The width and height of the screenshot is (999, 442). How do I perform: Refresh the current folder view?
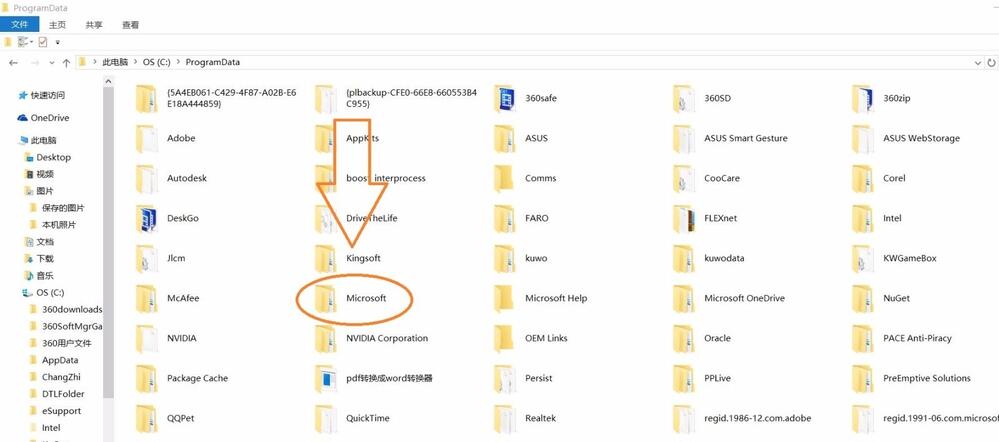[x=991, y=62]
